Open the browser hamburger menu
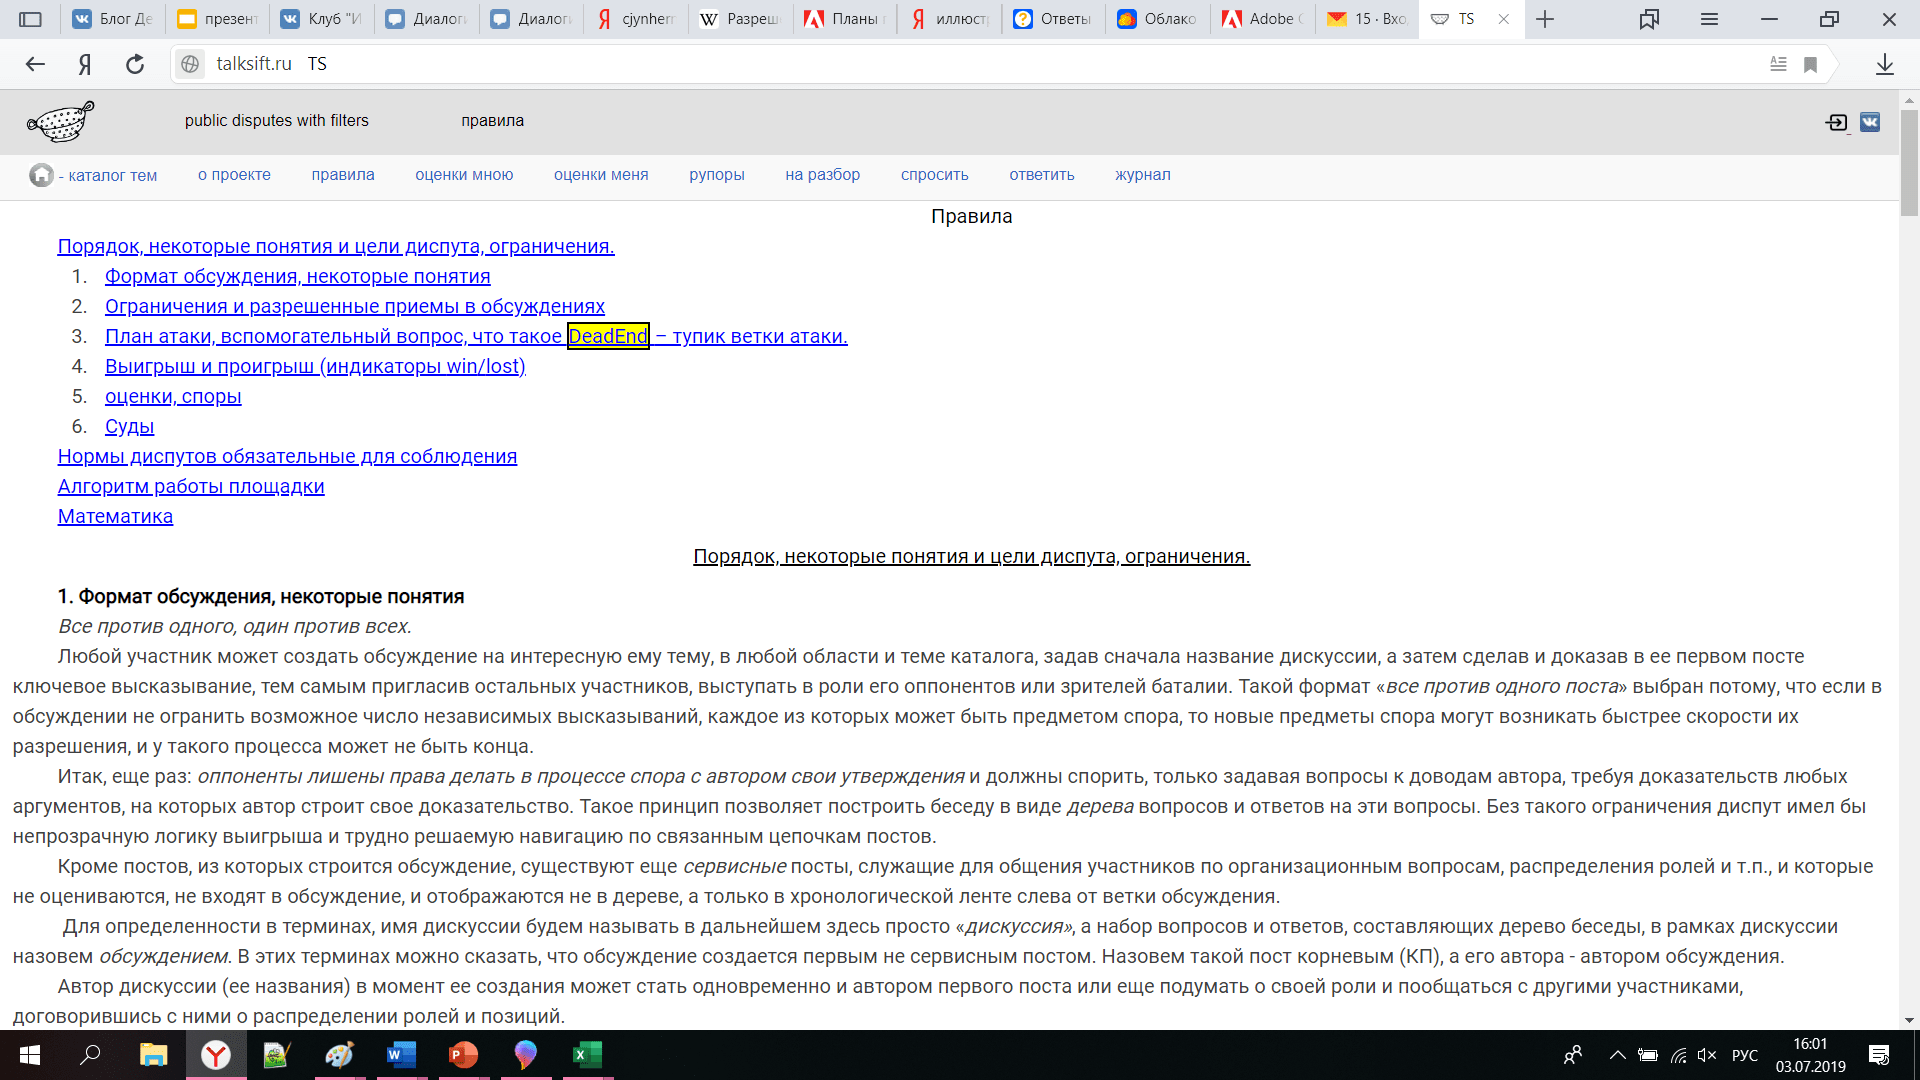This screenshot has width=1920, height=1080. coord(1709,19)
